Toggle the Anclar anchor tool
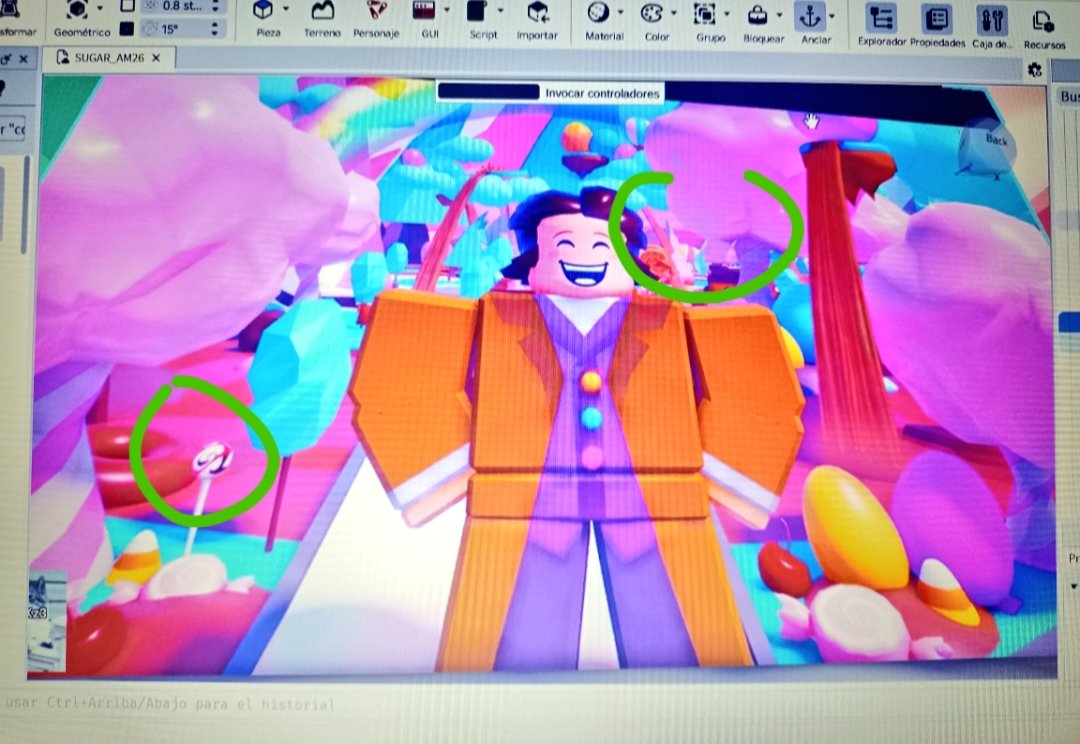 [x=811, y=15]
